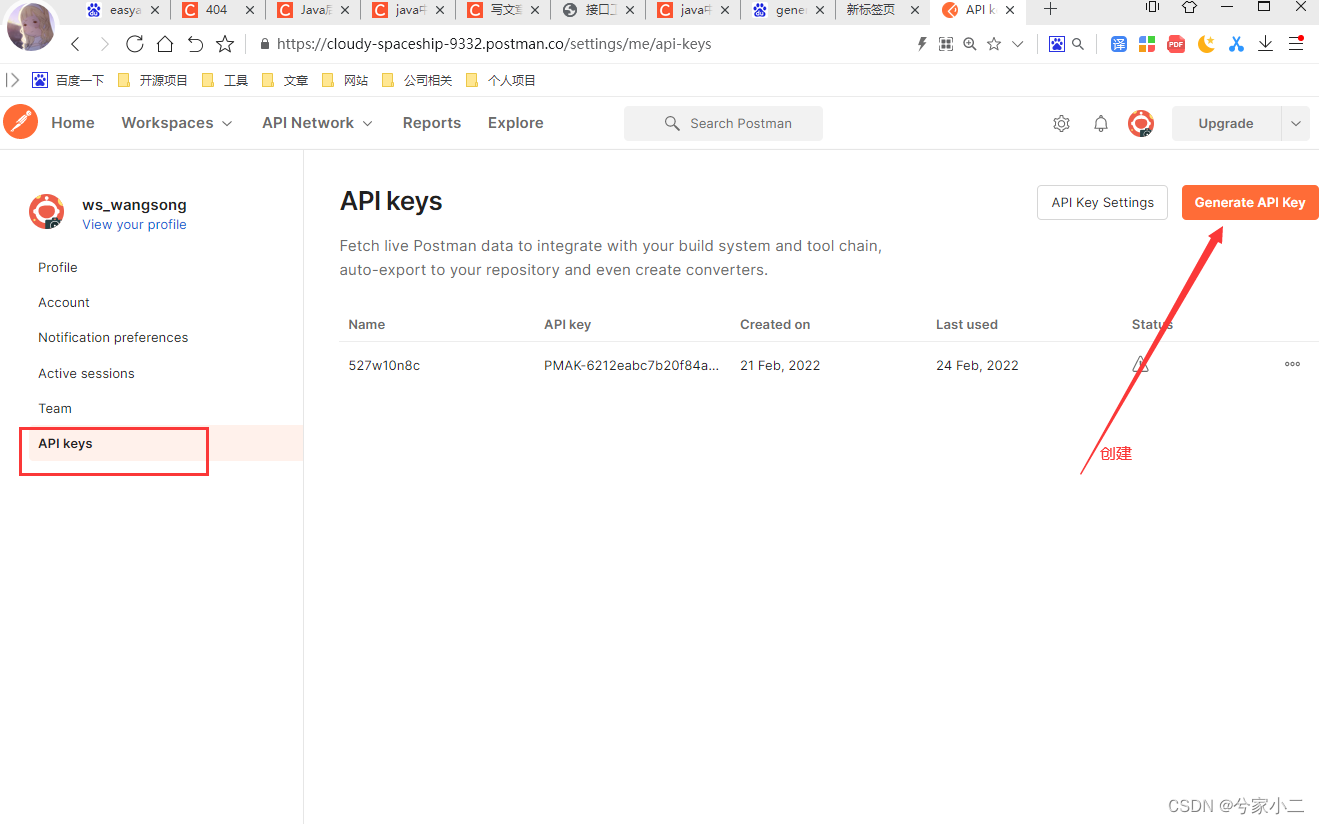Select Team in the settings sidebar
Viewport: 1319px width, 824px height.
[55, 408]
